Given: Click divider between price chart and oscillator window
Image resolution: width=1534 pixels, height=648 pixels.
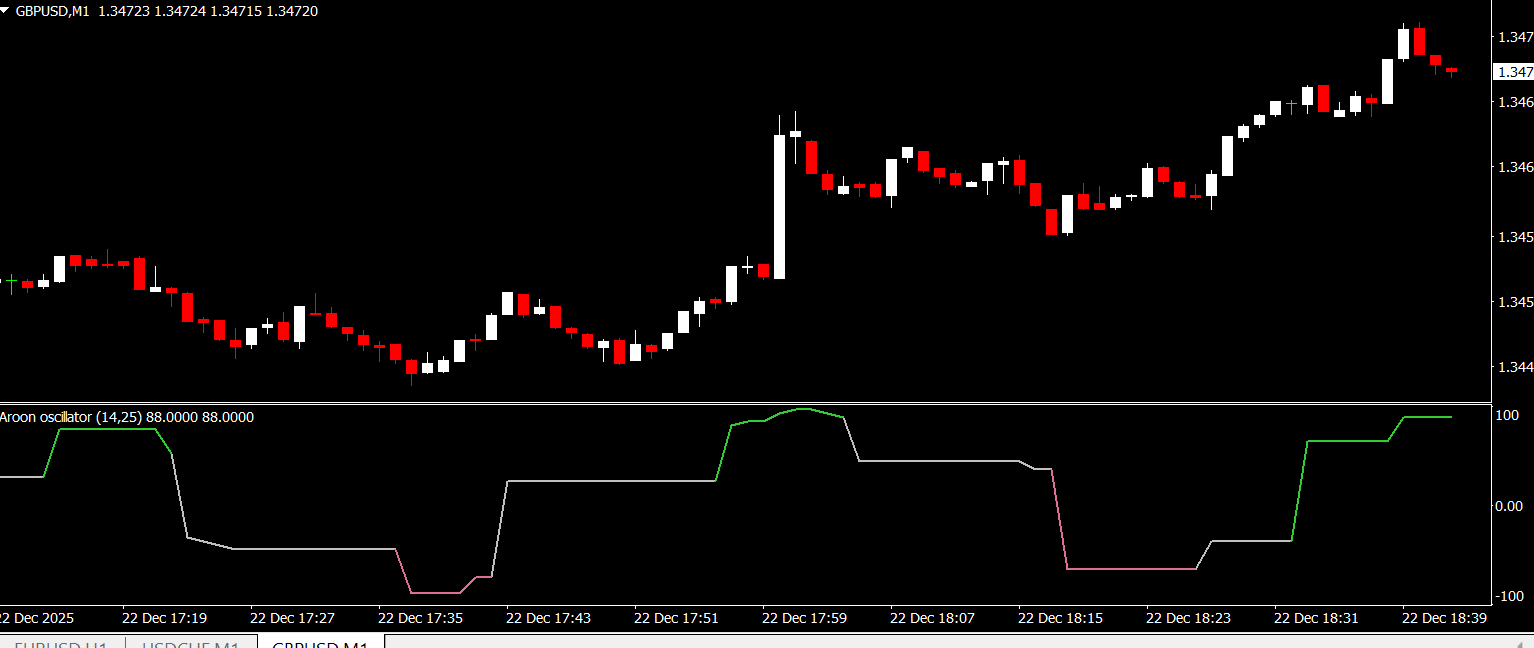Looking at the screenshot, I should [x=745, y=403].
